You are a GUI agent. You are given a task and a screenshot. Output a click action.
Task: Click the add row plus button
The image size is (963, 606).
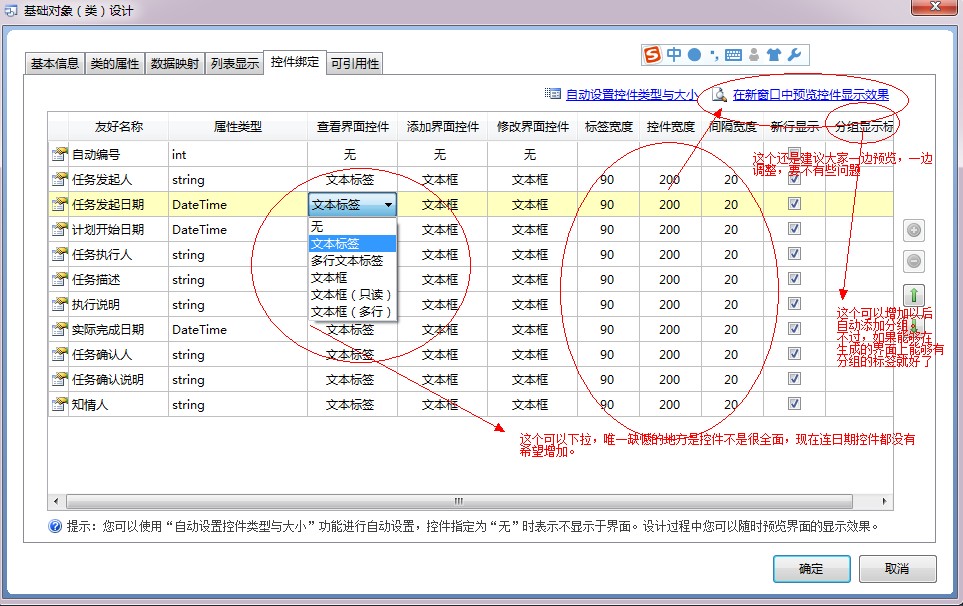(x=913, y=230)
